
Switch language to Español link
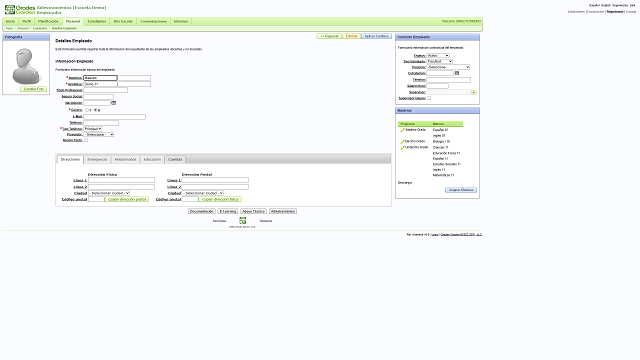coord(594,6)
